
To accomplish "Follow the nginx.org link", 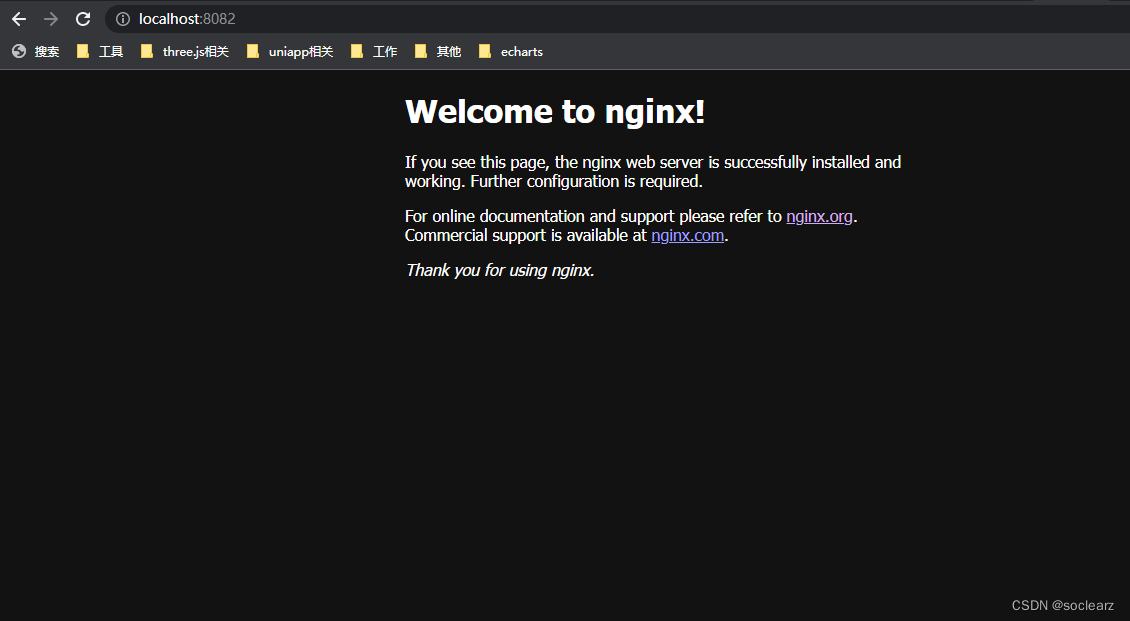I will pyautogui.click(x=819, y=216).
